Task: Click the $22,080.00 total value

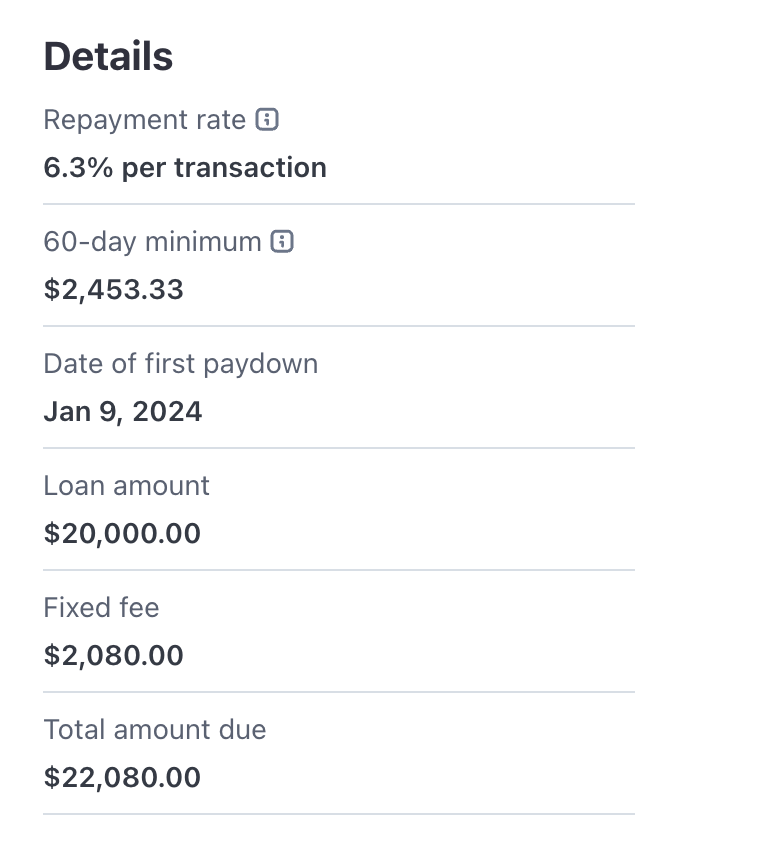Action: 122,777
